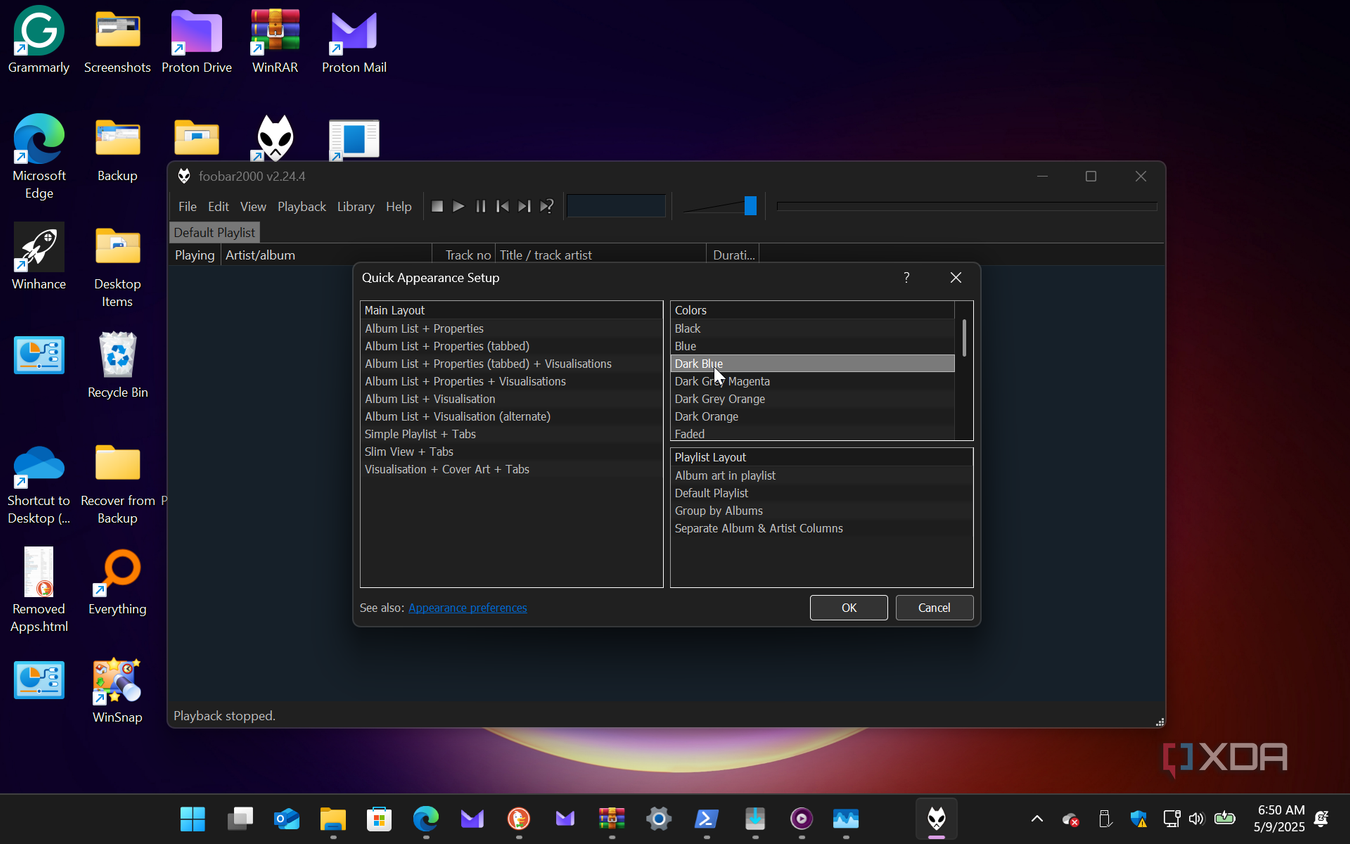Select the Everything search shortcut on the desktop
This screenshot has width=1350, height=844.
pyautogui.click(x=118, y=582)
